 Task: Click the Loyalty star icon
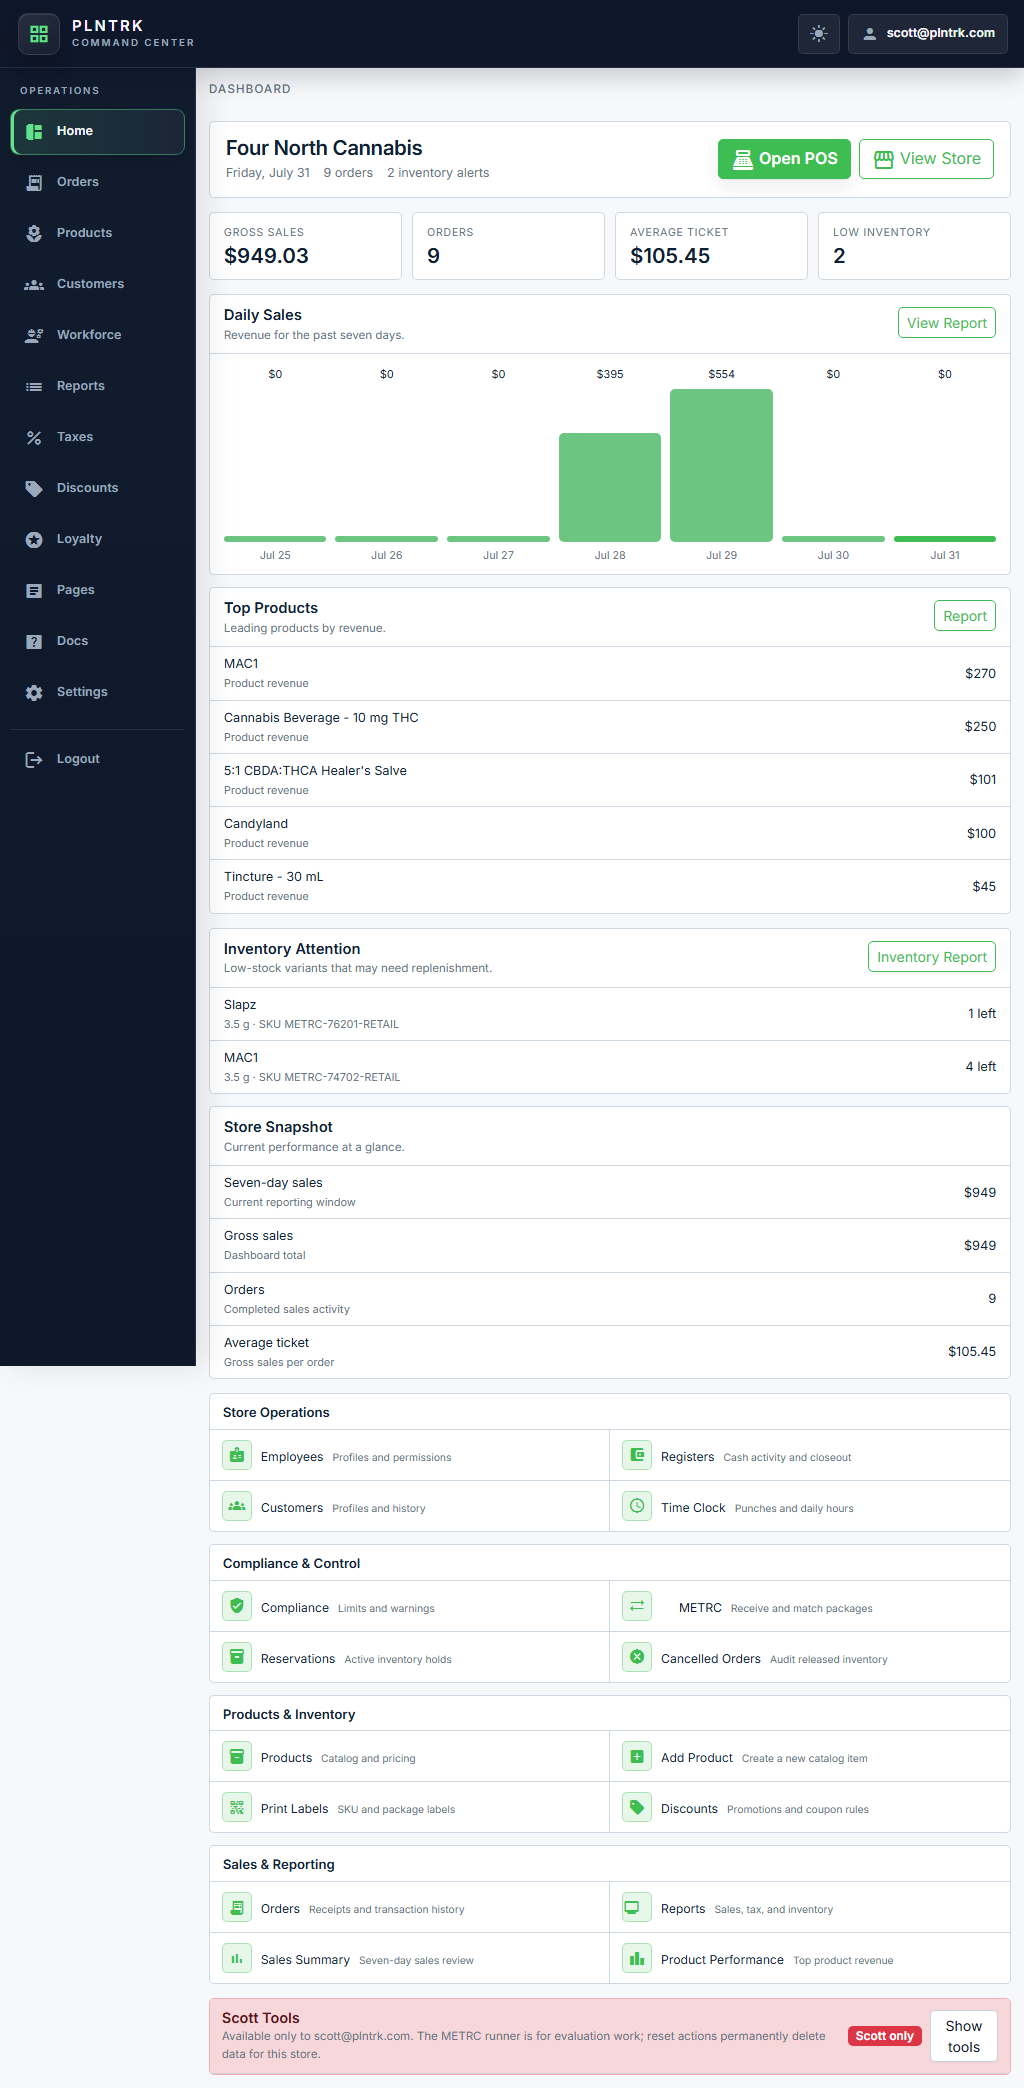(34, 540)
